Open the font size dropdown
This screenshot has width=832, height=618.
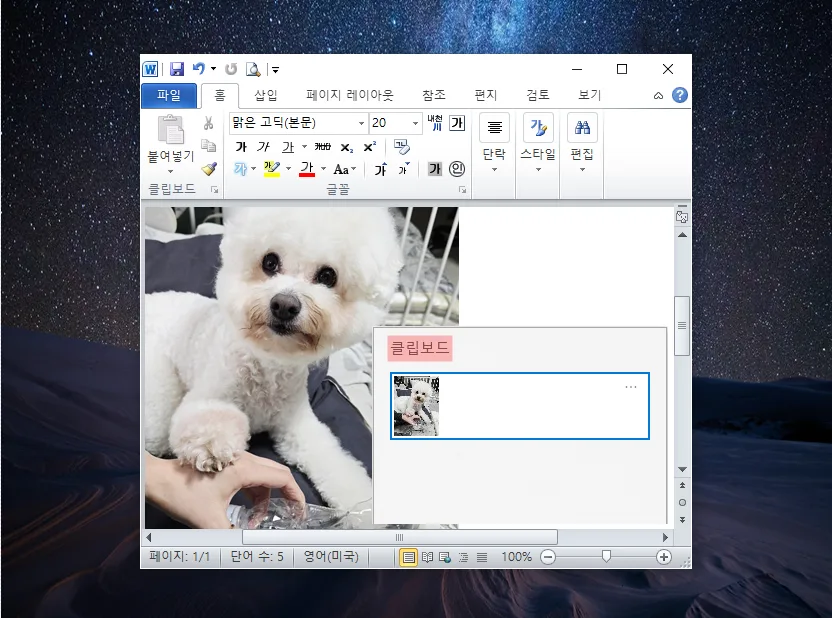[415, 123]
